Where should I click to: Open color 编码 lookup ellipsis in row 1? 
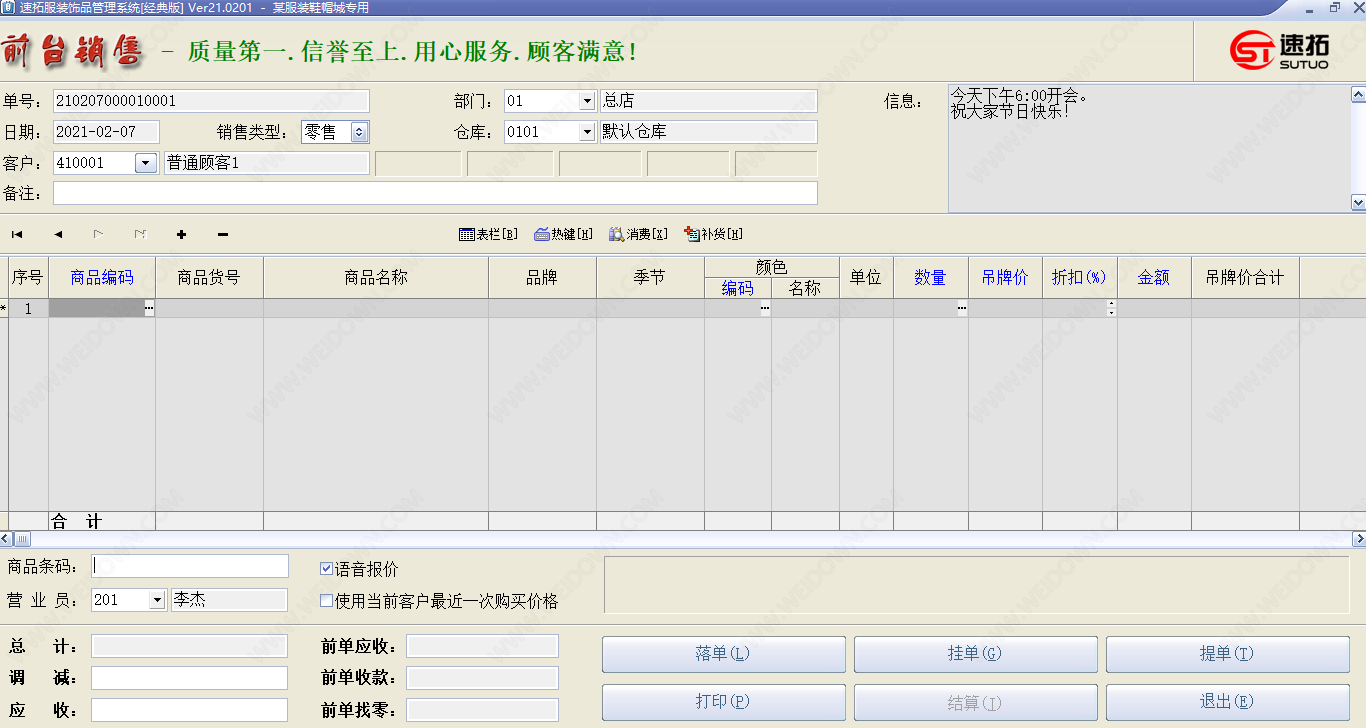765,309
